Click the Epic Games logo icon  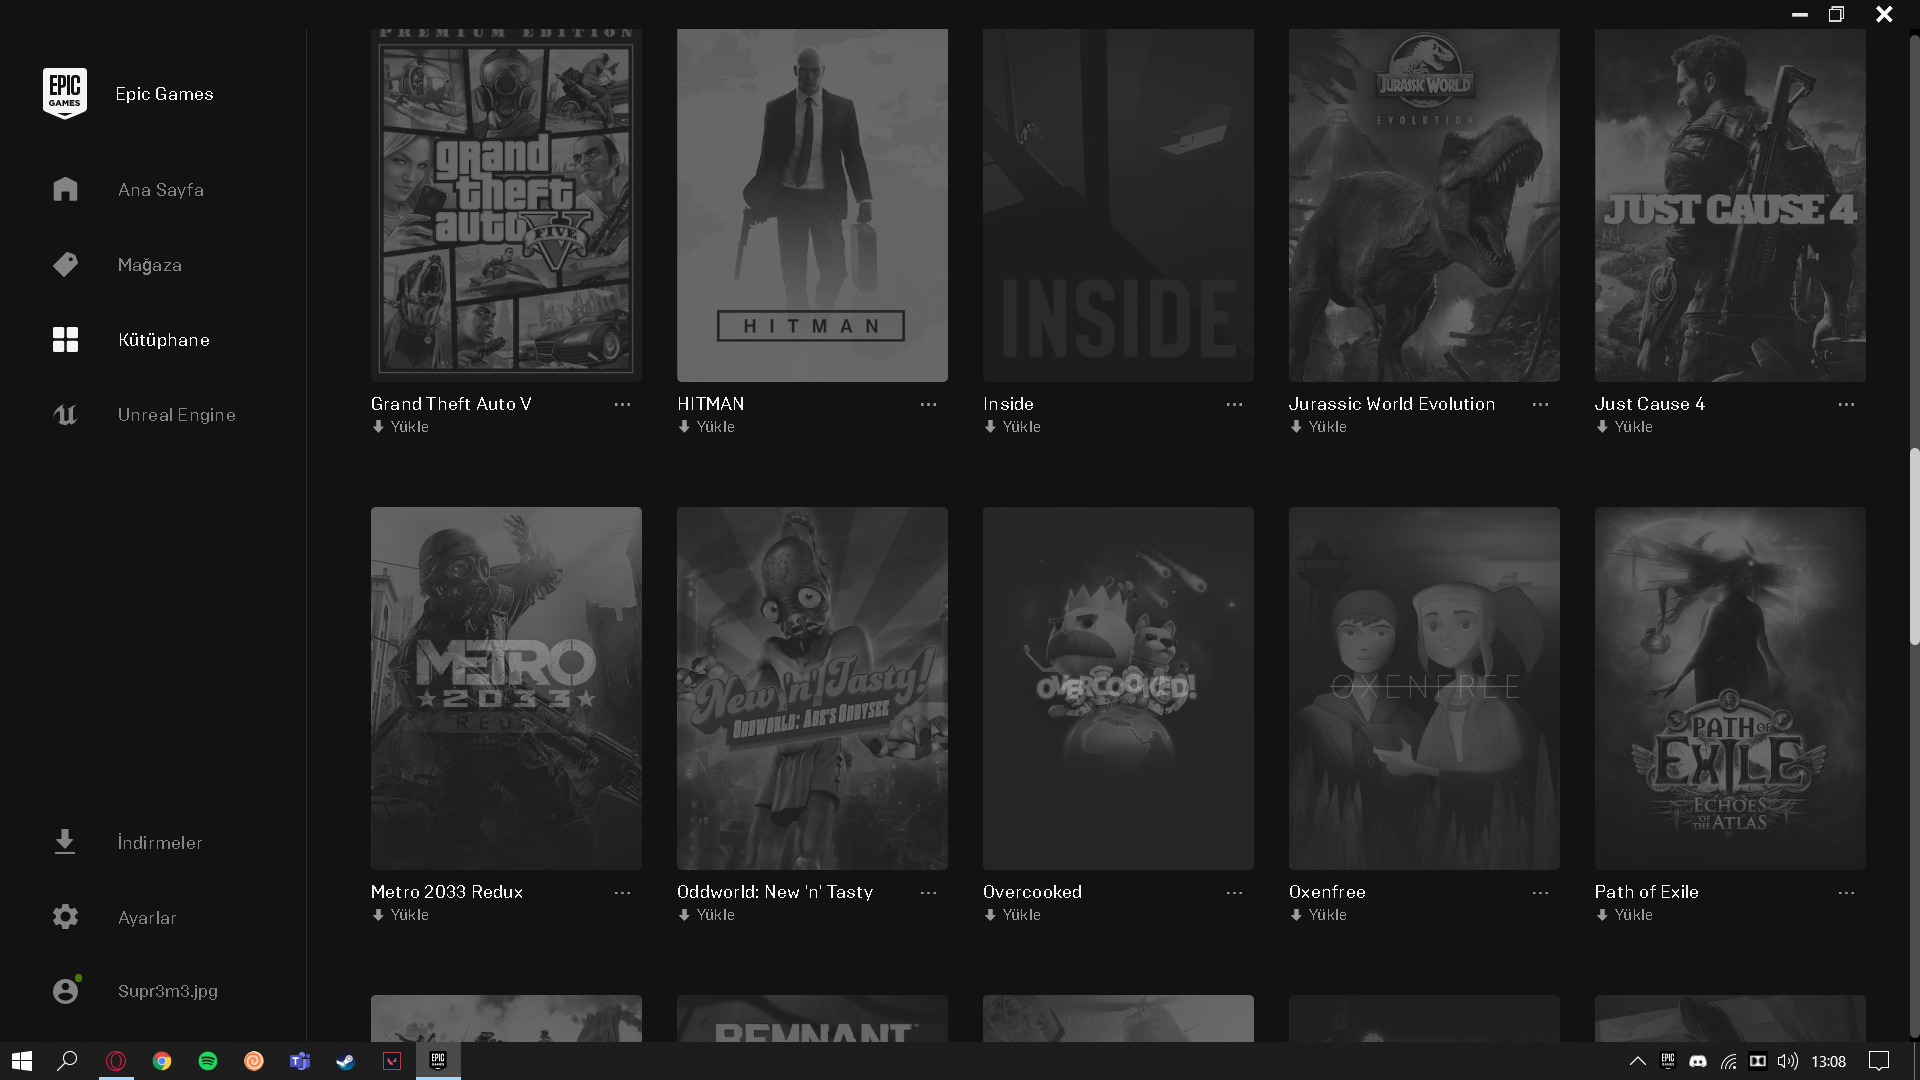tap(65, 93)
